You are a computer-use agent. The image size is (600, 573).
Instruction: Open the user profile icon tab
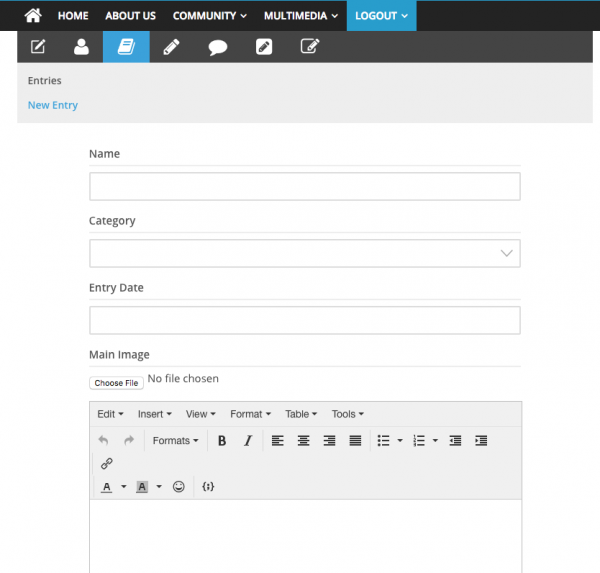click(81, 47)
